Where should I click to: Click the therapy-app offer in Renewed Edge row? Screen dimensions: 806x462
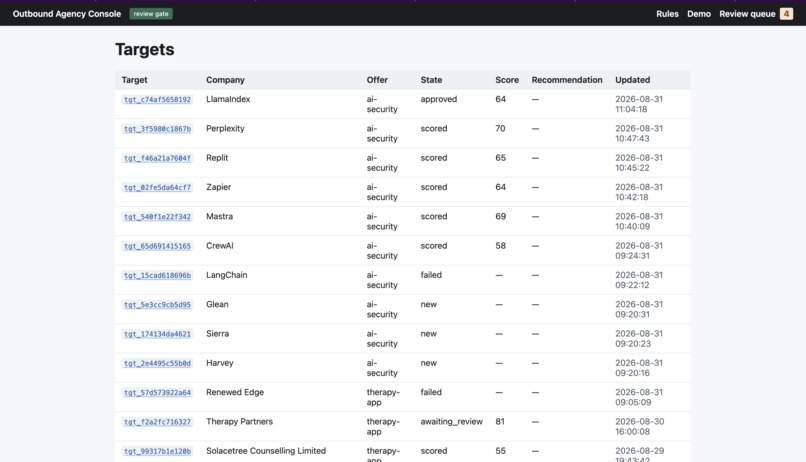point(383,397)
